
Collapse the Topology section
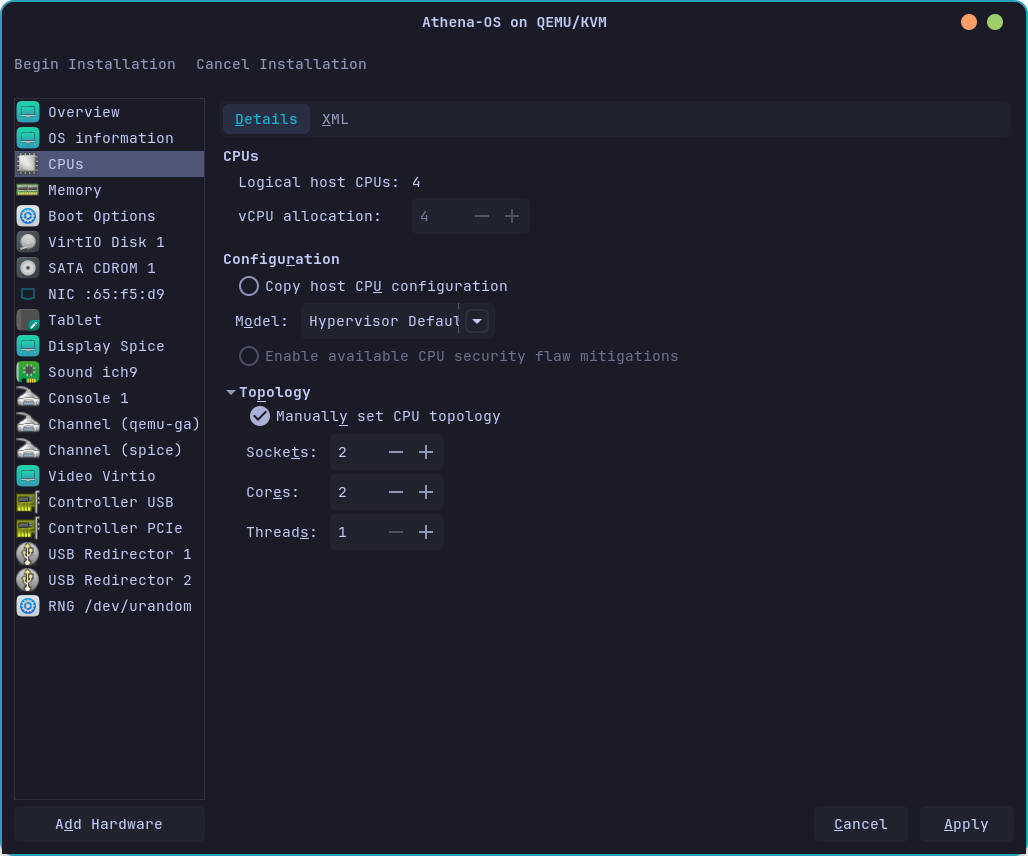(x=230, y=392)
